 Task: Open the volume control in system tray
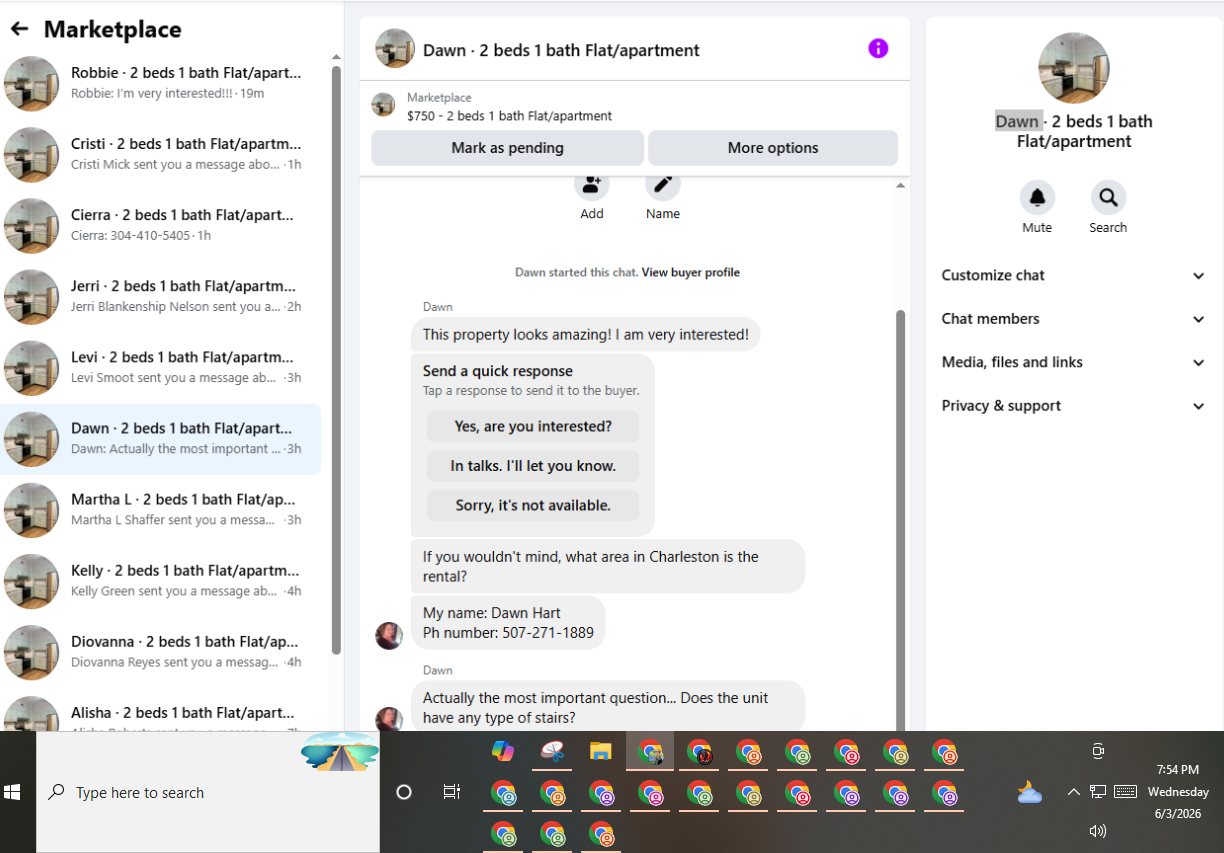[x=1098, y=830]
